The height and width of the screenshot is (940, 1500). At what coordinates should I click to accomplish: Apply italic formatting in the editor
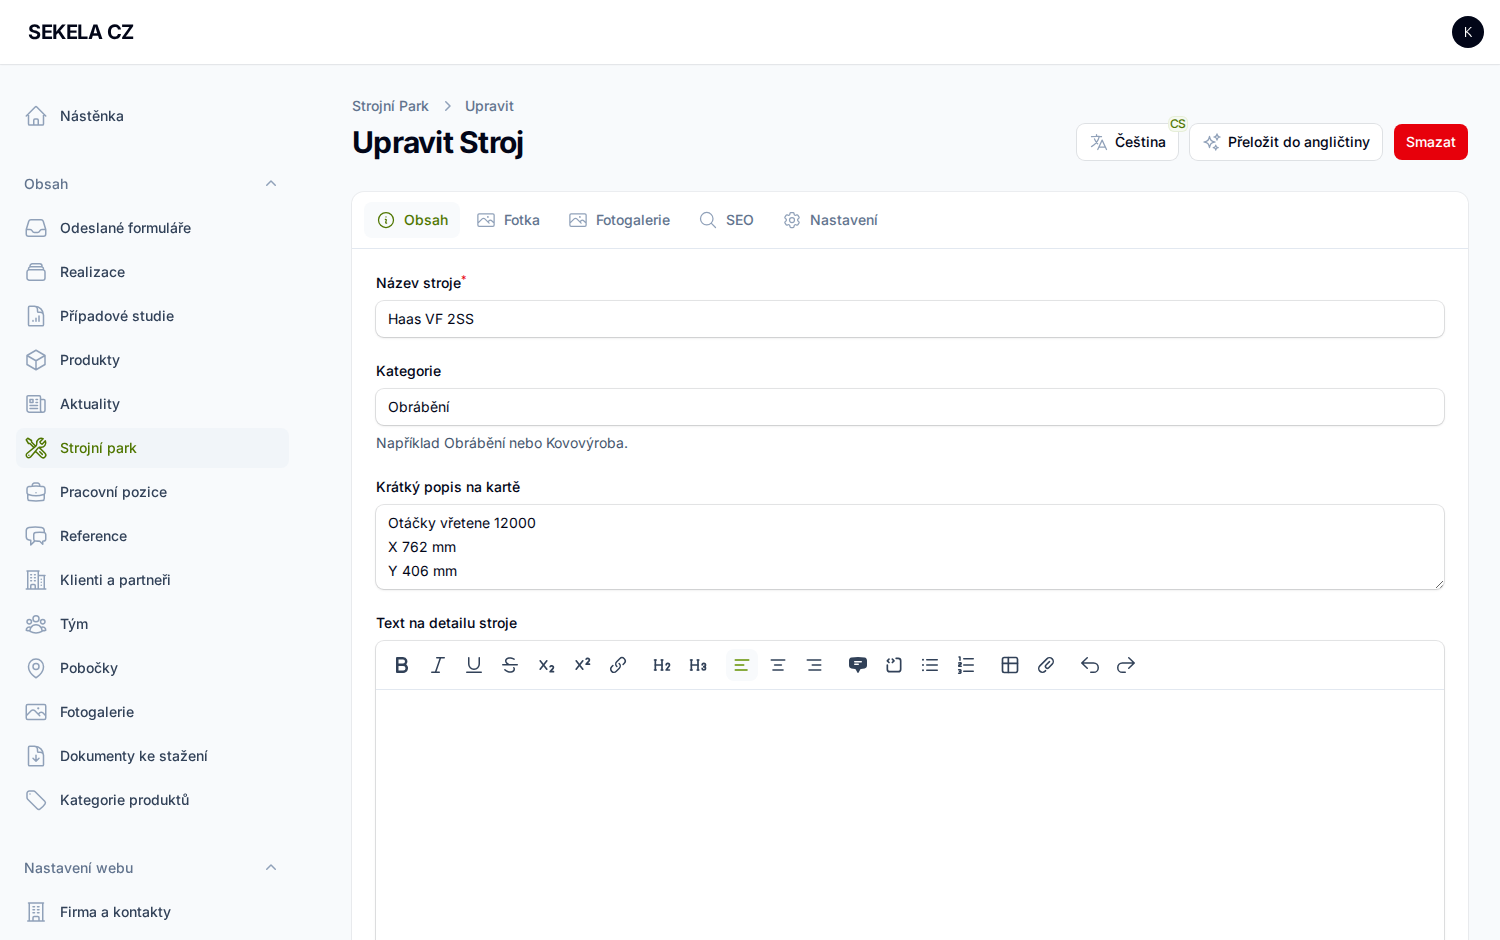coord(438,665)
